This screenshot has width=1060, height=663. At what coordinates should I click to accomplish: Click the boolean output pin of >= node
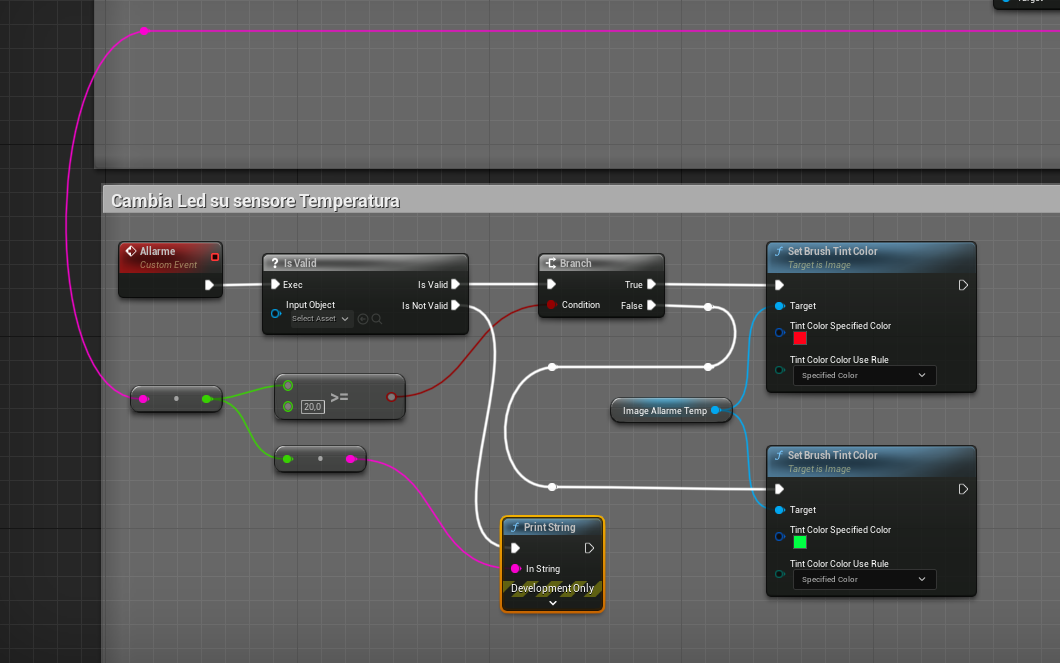391,397
